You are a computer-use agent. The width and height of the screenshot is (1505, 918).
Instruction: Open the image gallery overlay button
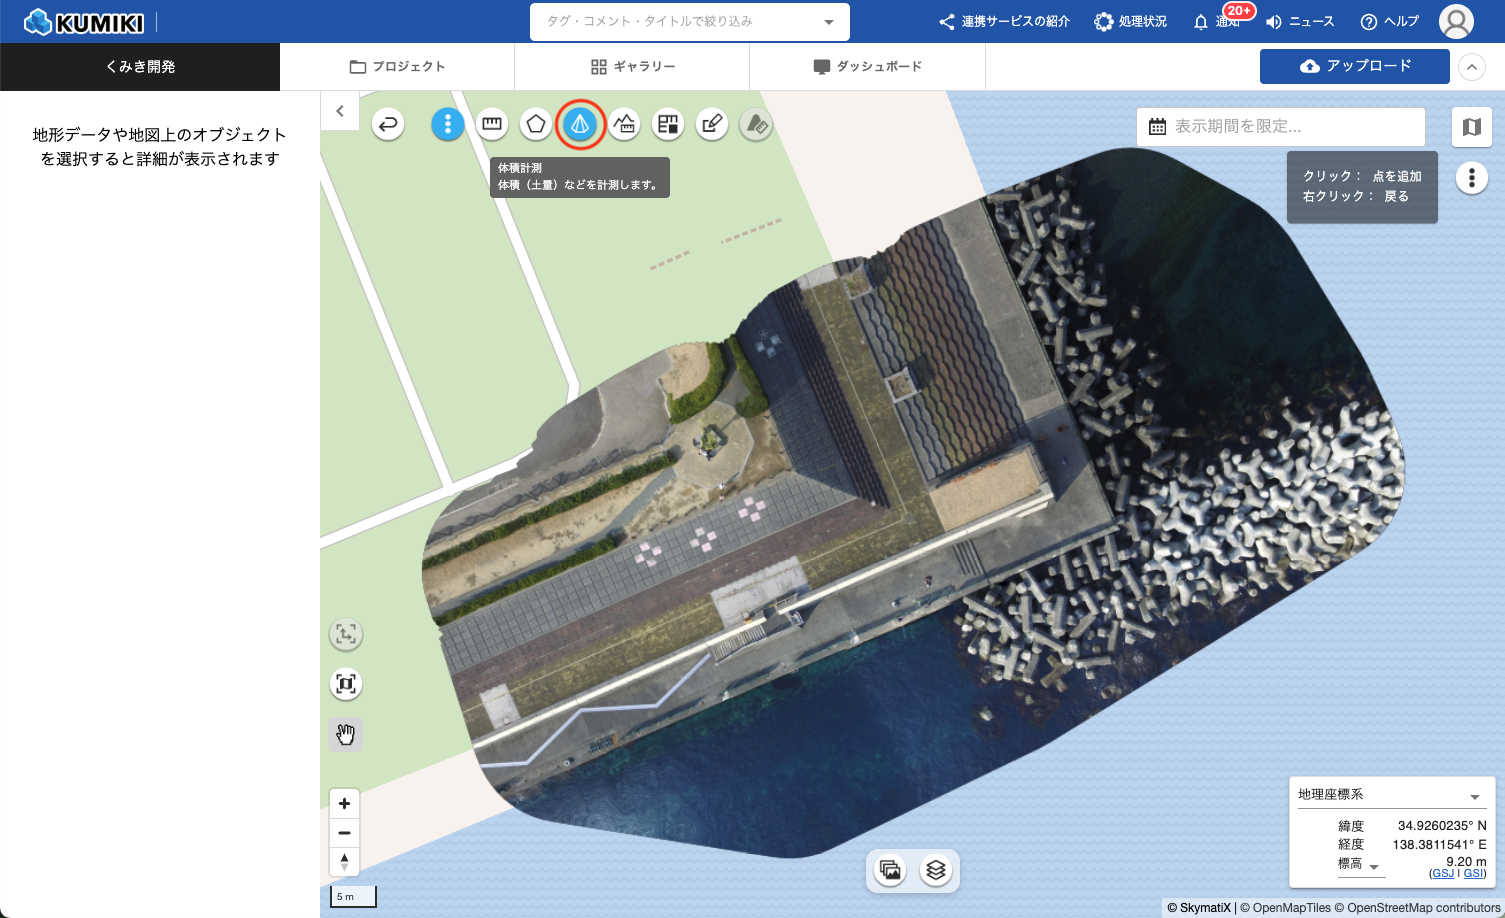tap(890, 870)
